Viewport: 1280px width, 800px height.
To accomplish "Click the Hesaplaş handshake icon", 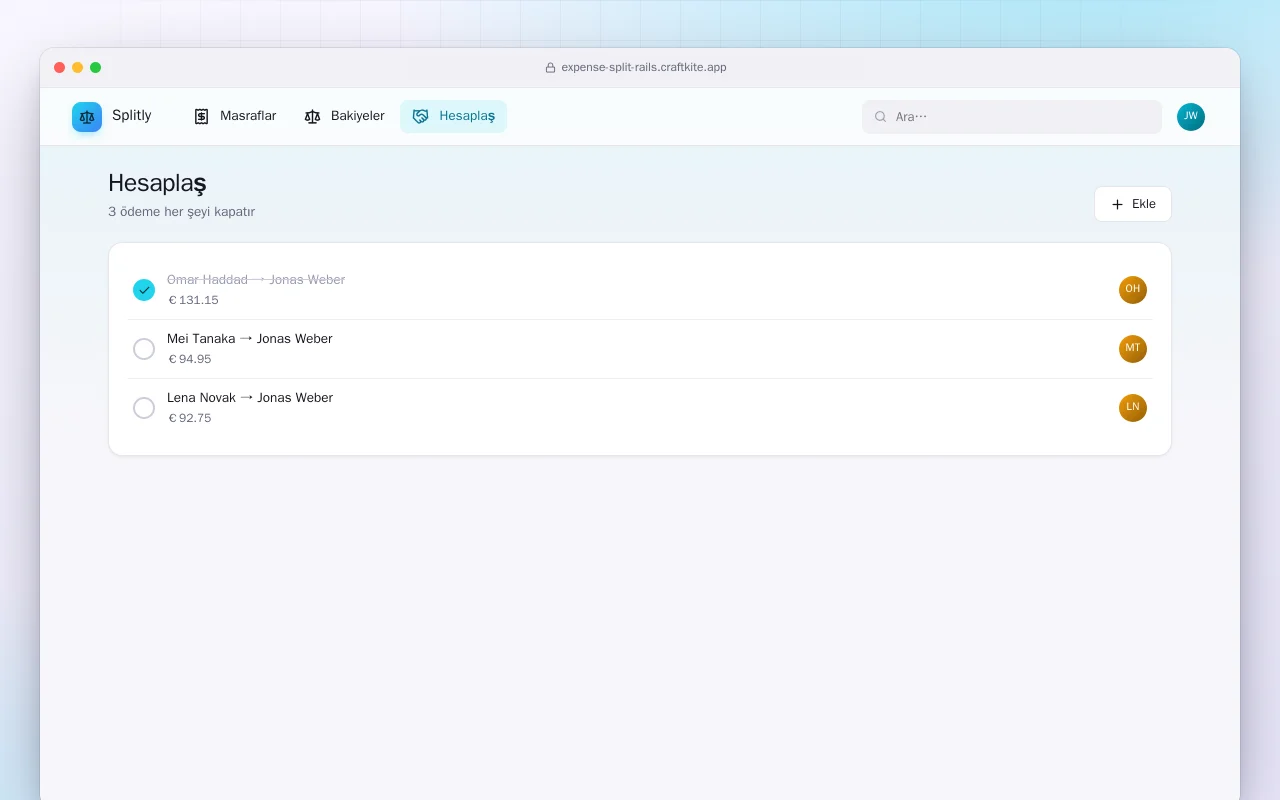I will [420, 117].
